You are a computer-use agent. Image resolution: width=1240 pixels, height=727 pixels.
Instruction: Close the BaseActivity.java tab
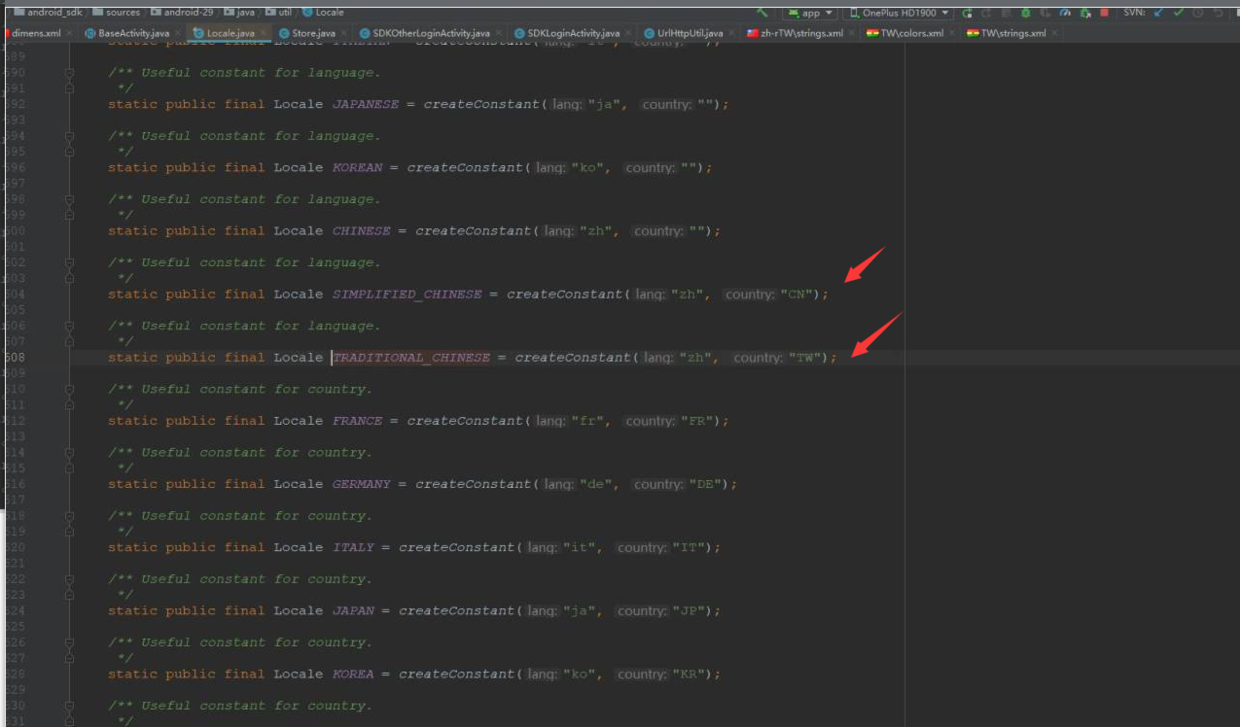(179, 33)
